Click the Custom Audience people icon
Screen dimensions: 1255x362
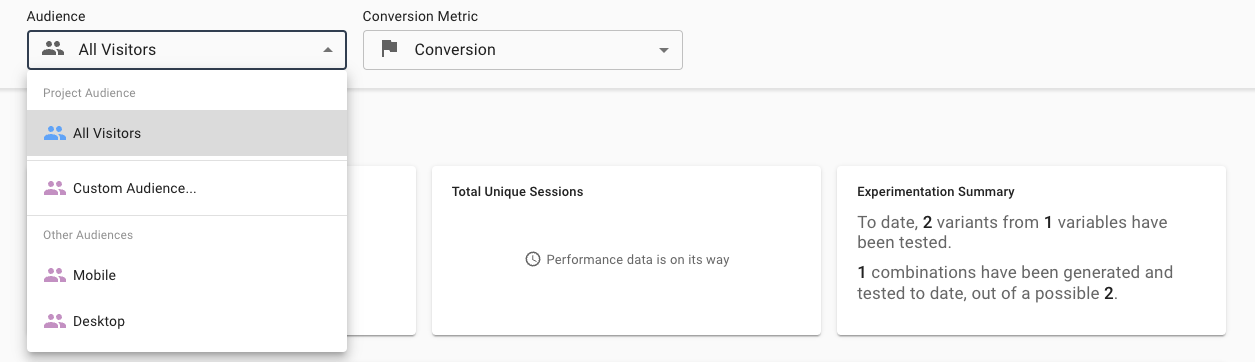click(x=55, y=187)
